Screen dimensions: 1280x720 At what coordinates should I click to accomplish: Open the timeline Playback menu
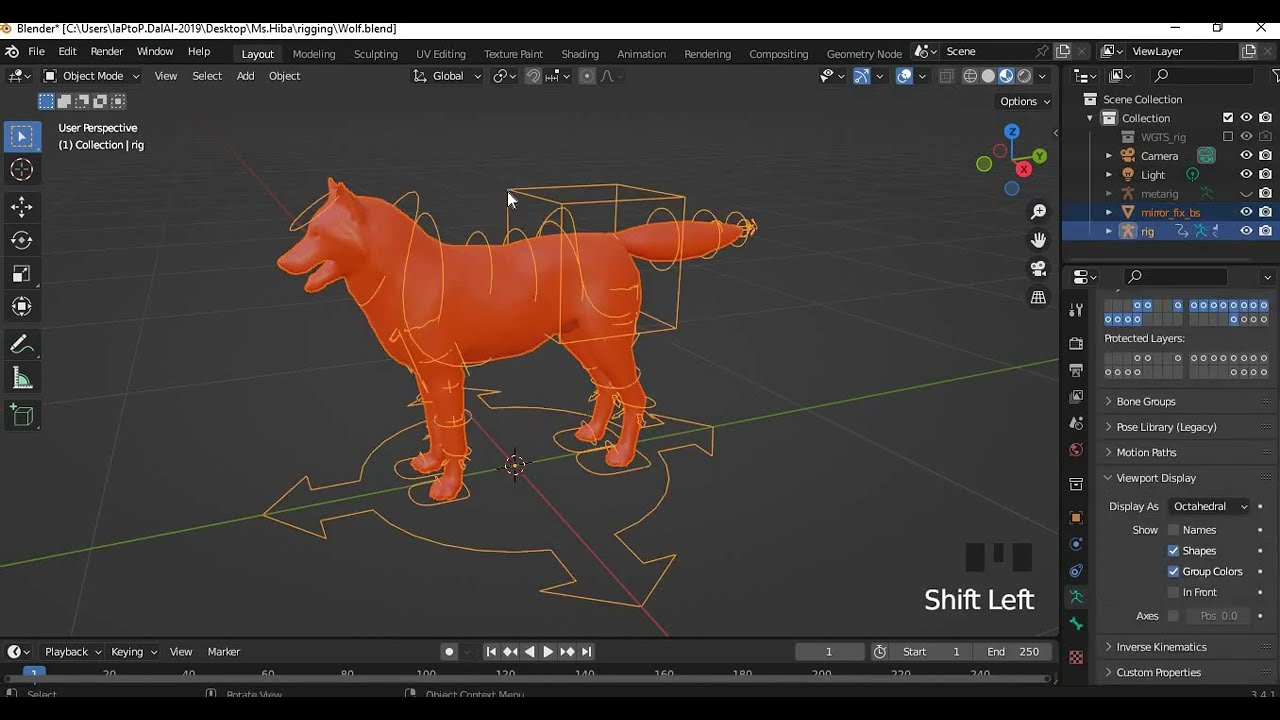pyautogui.click(x=74, y=652)
